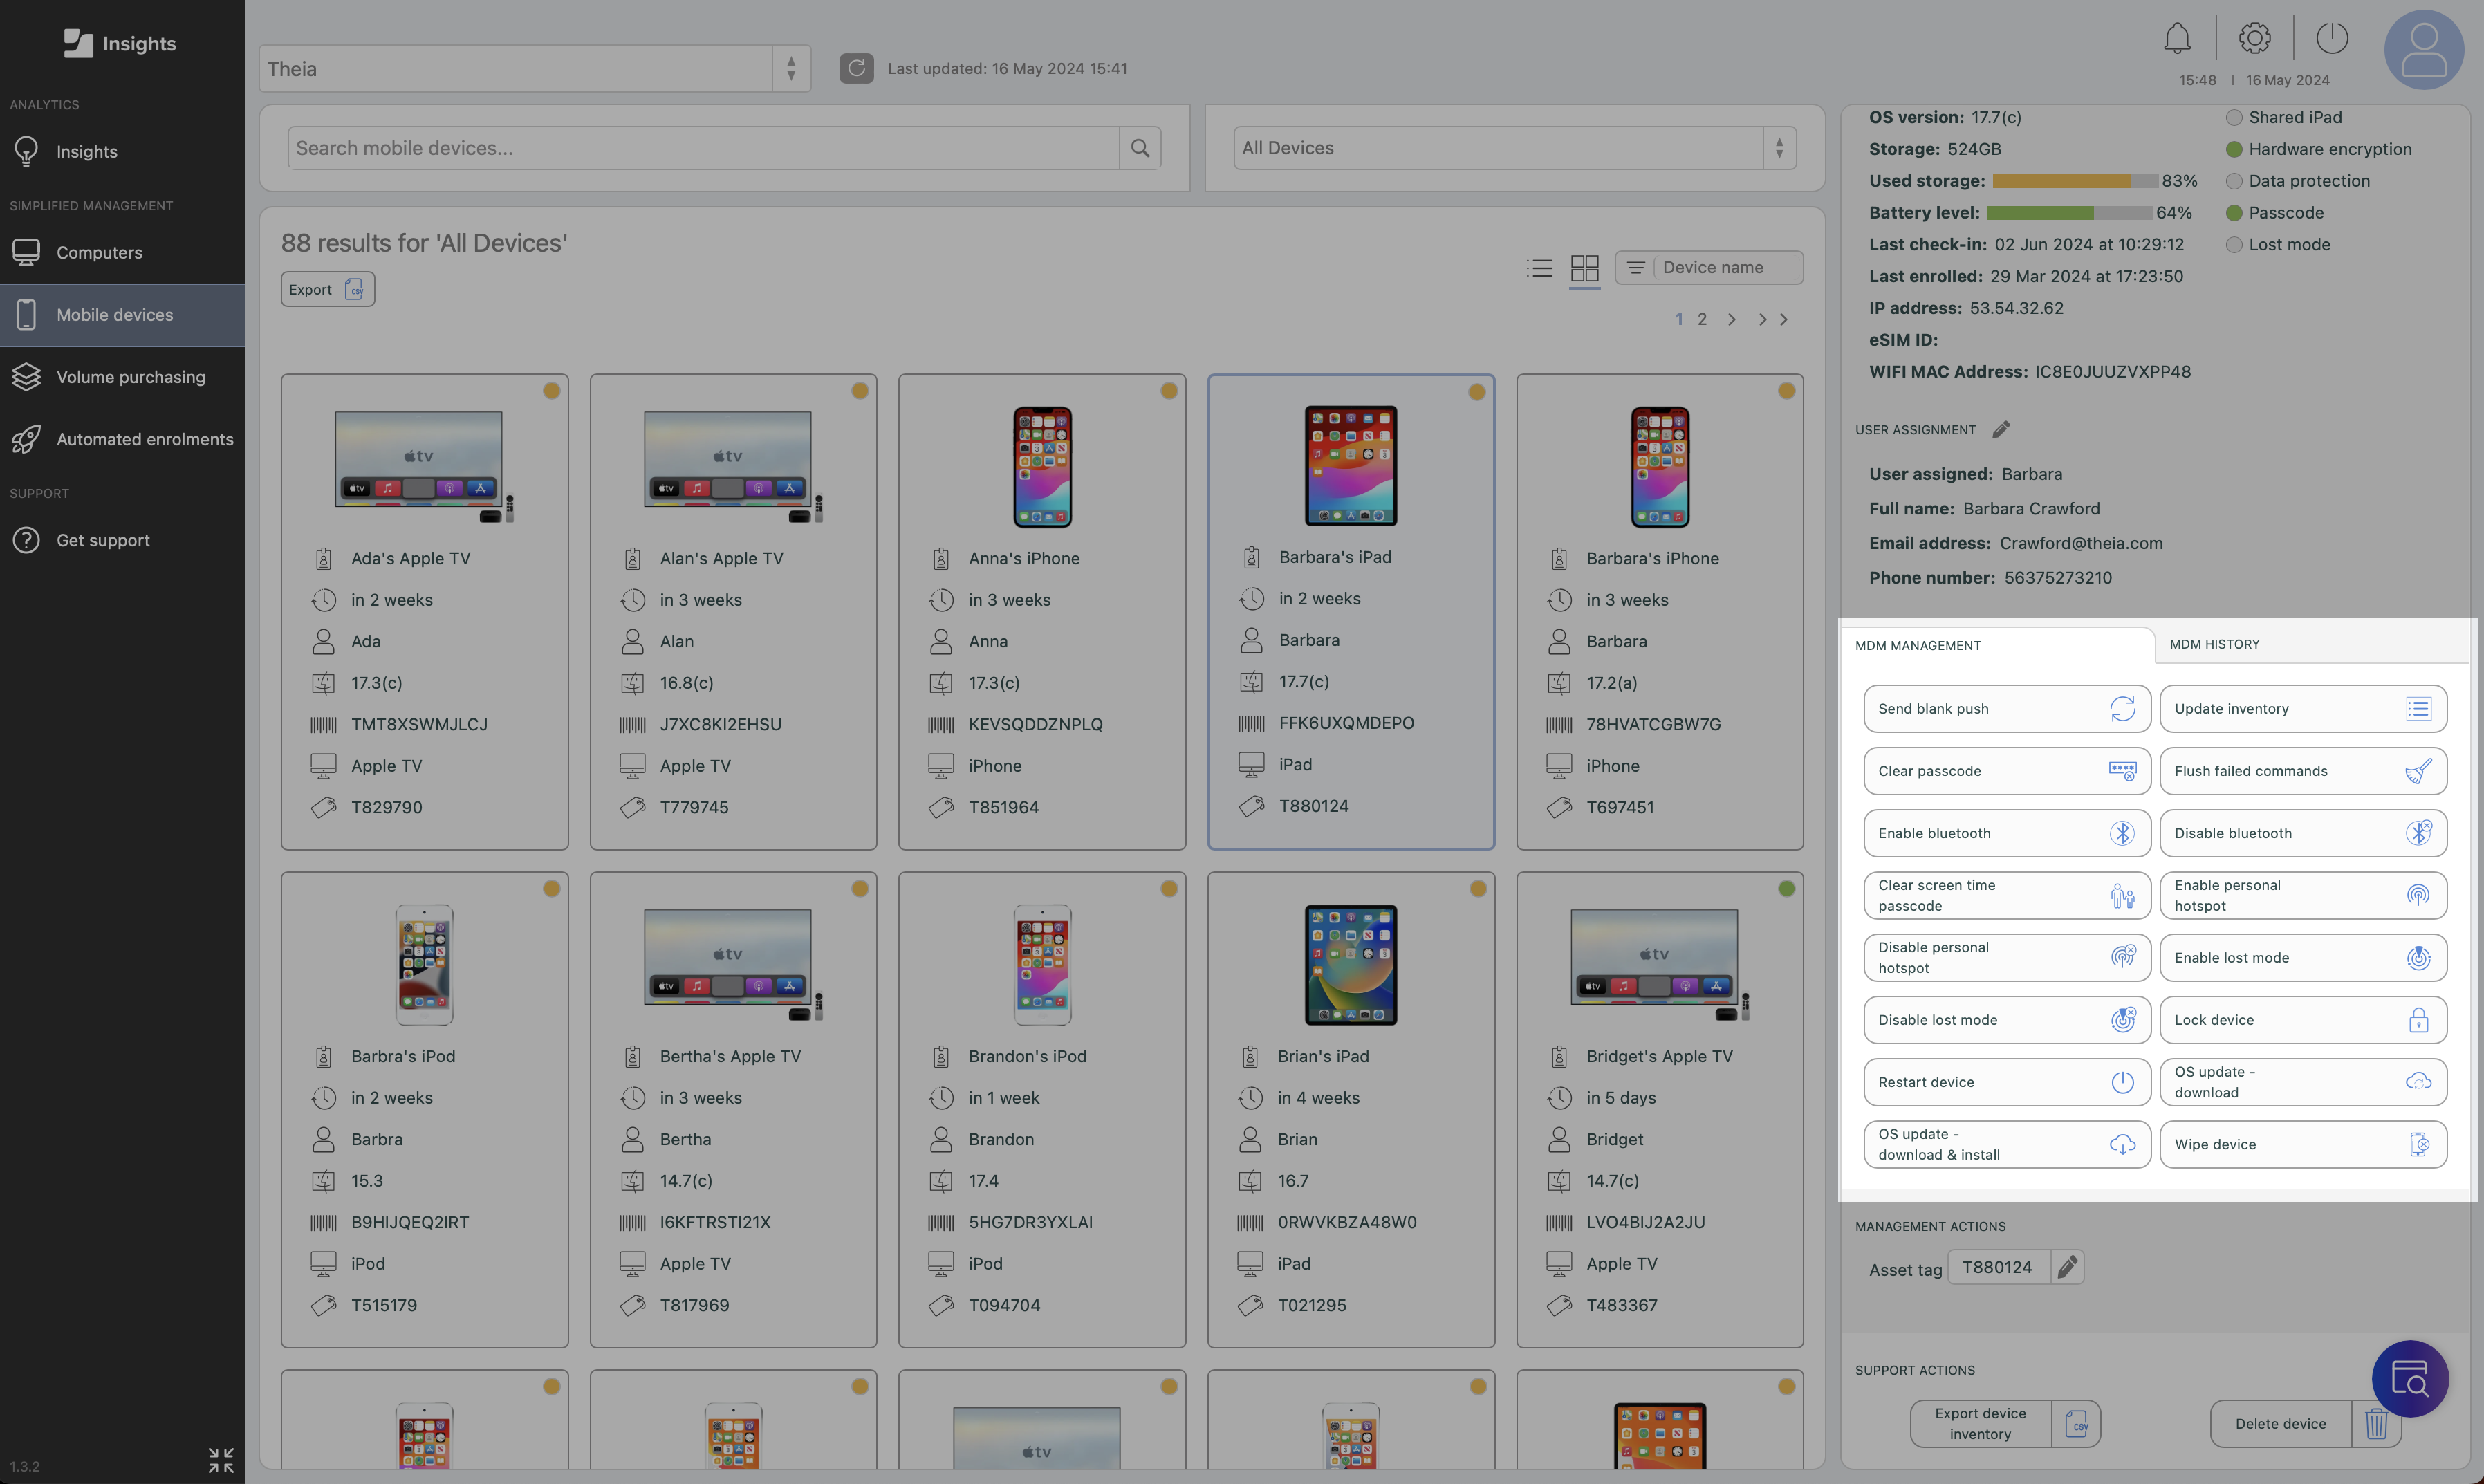
Task: Open Get support page
Action: click(x=122, y=540)
